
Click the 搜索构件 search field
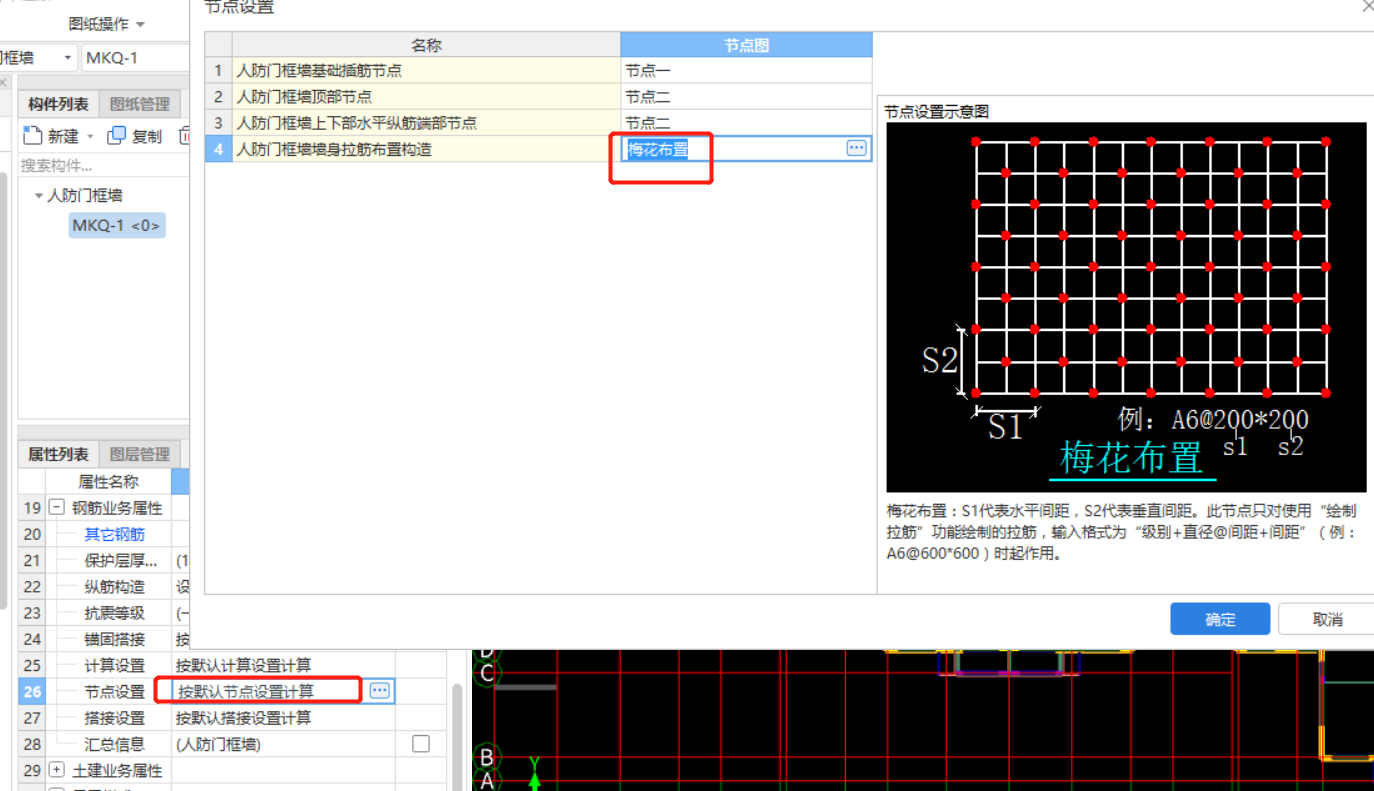(104, 165)
